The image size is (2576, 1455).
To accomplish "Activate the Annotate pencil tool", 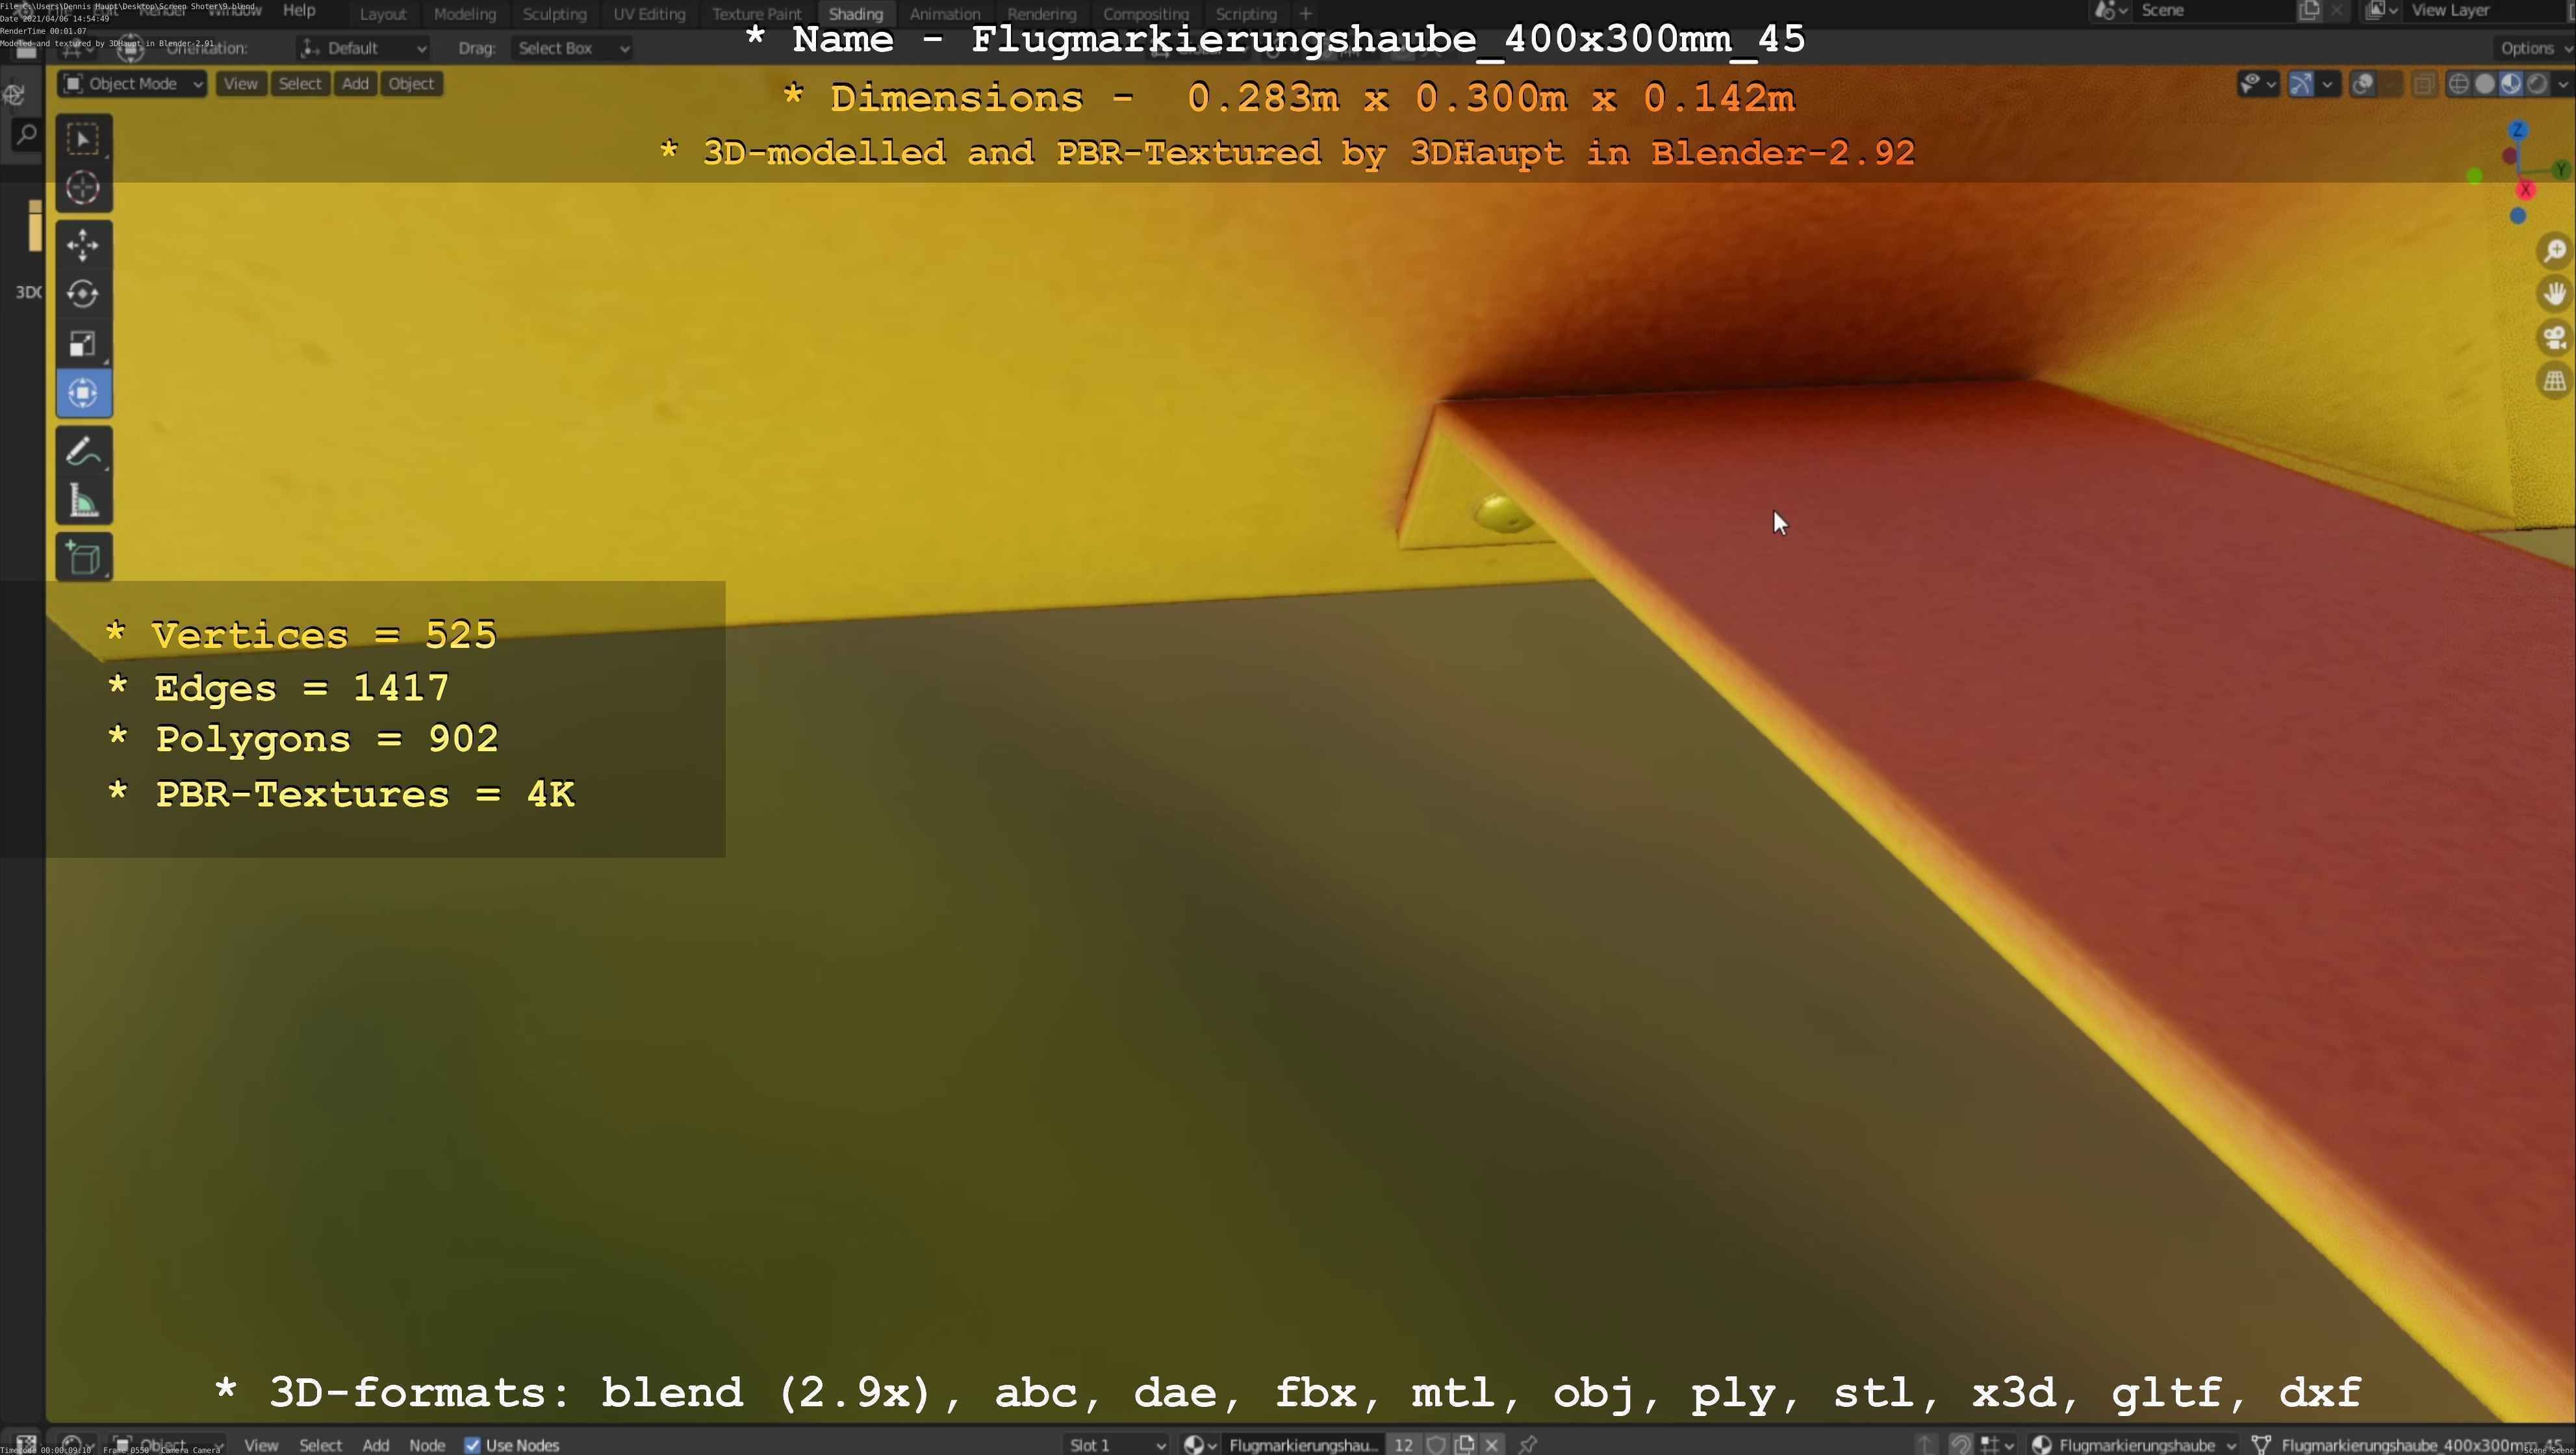I will click(83, 452).
